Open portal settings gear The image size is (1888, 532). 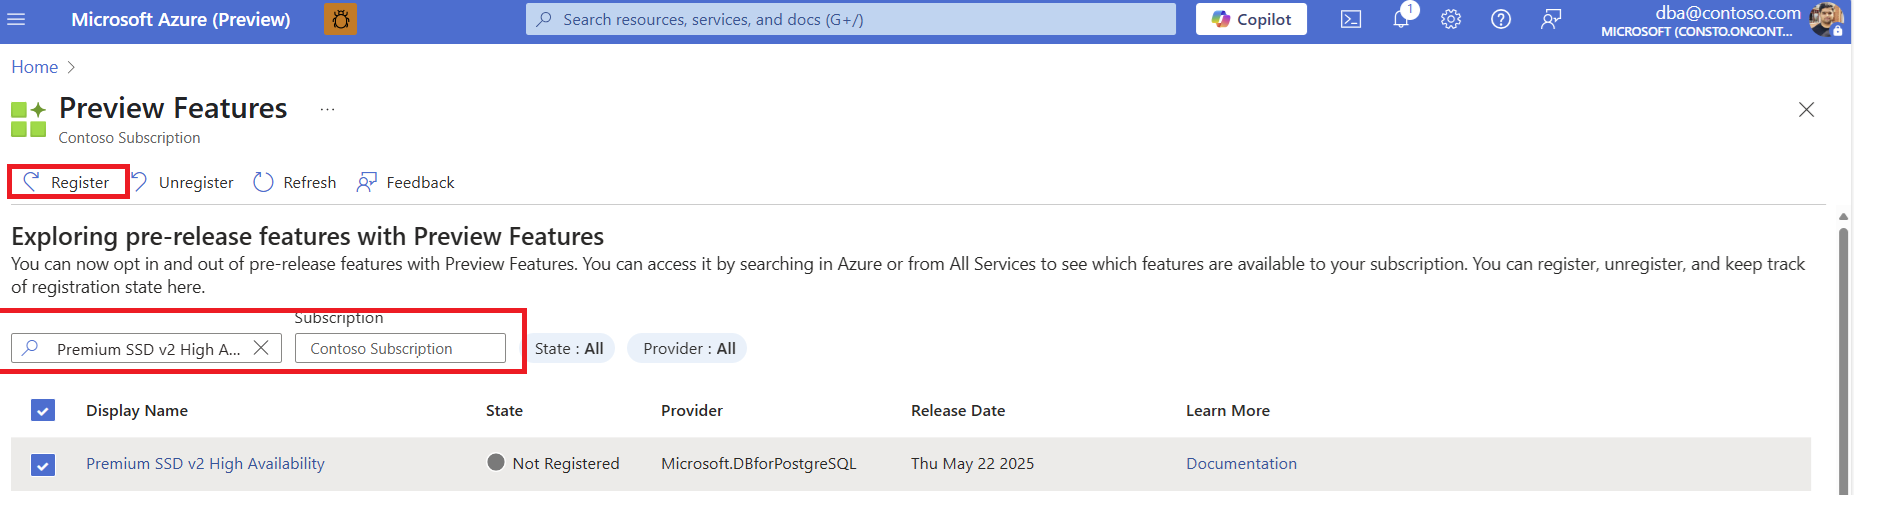pyautogui.click(x=1451, y=19)
